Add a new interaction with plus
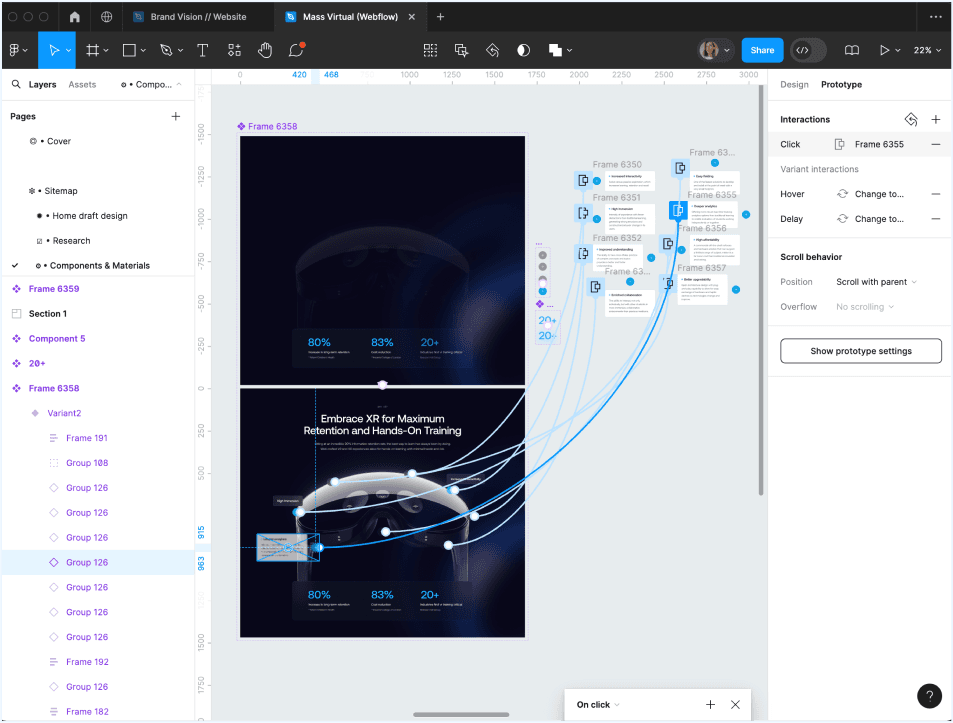The width and height of the screenshot is (953, 723). (936, 119)
